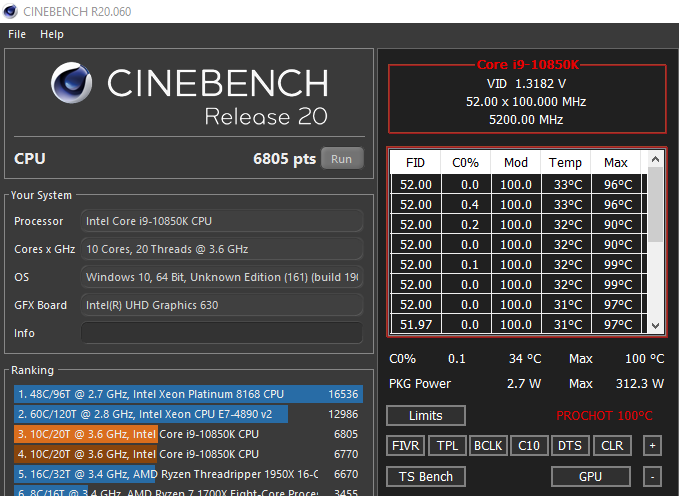
Task: Launch TS Bench
Action: click(425, 476)
